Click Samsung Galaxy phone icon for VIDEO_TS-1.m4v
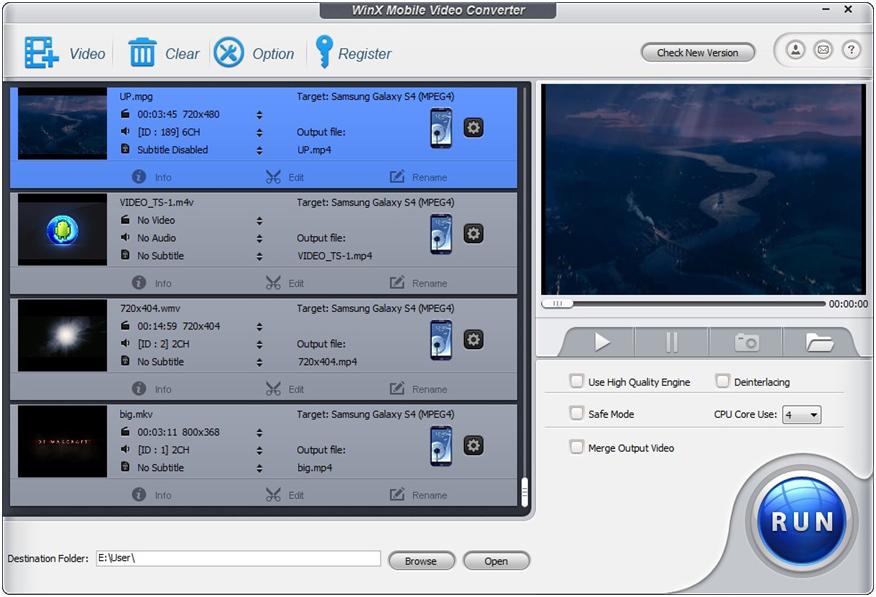876x597 pixels. click(x=441, y=235)
